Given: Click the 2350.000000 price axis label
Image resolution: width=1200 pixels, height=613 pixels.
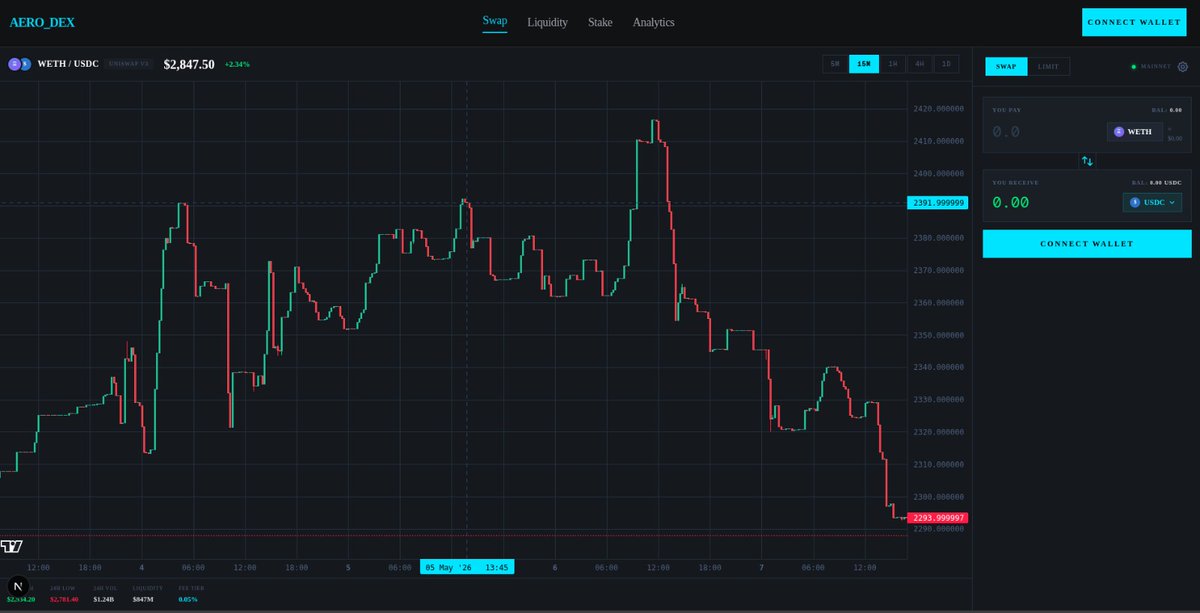Looking at the screenshot, I should (x=938, y=335).
